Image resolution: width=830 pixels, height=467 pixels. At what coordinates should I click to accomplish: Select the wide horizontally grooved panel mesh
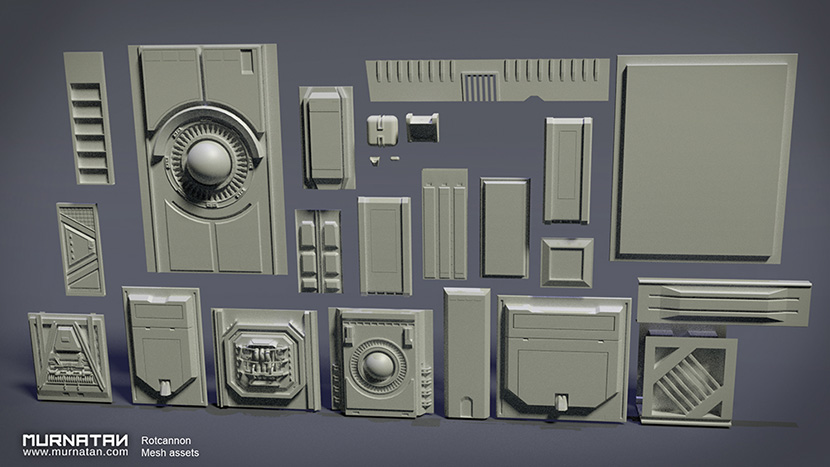[724, 301]
